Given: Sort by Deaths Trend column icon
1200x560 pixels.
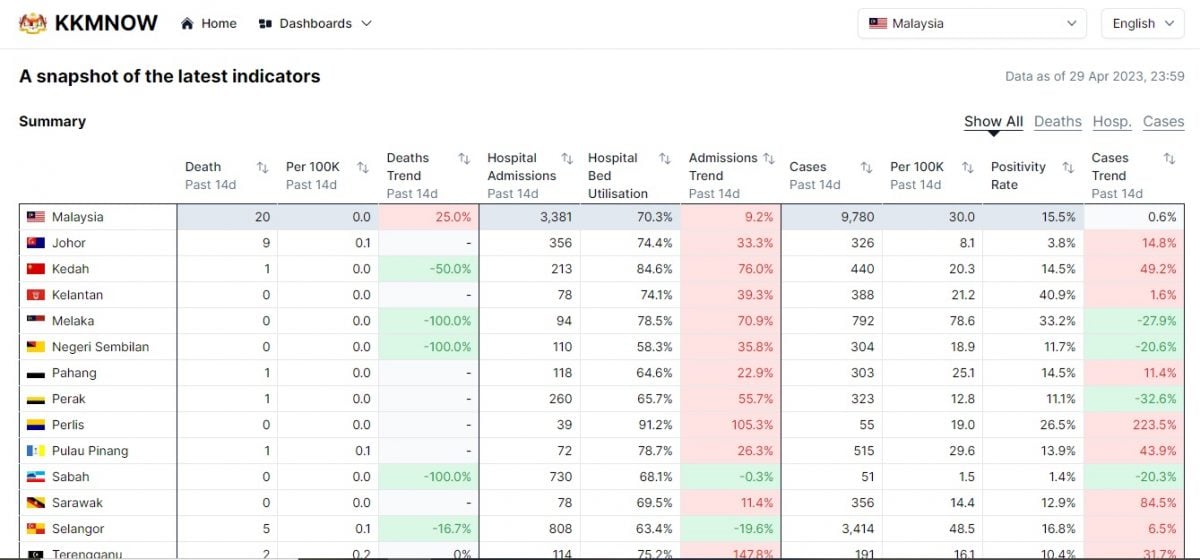Looking at the screenshot, I should 464,158.
